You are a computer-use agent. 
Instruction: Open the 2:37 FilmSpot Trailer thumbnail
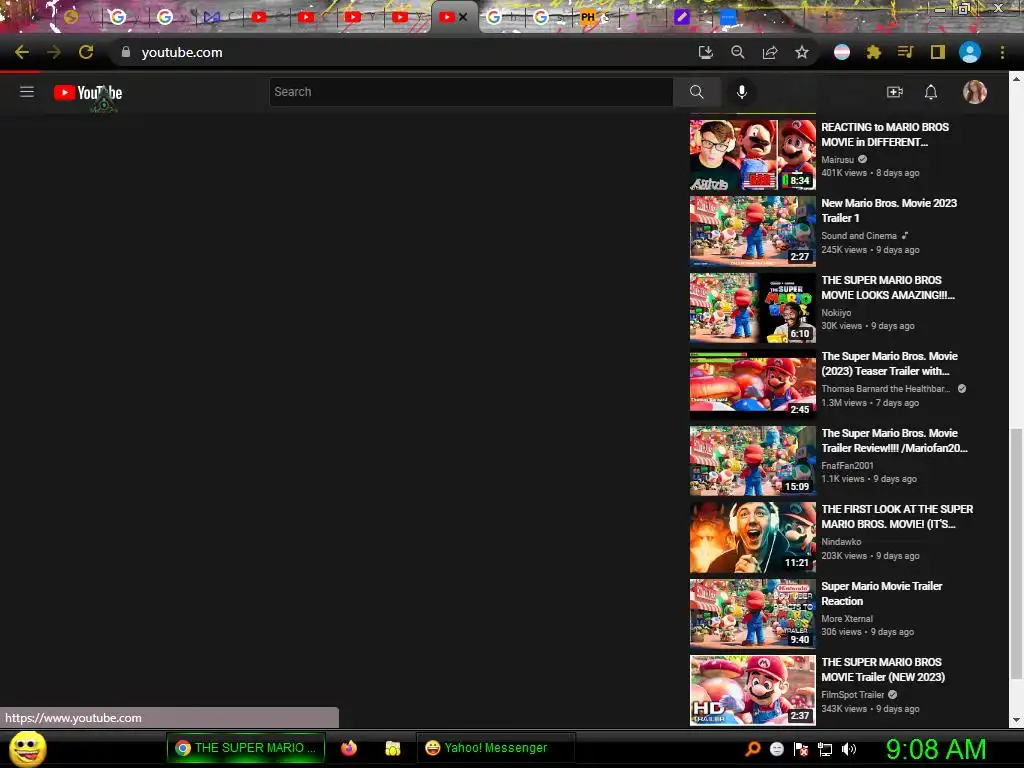(752, 690)
